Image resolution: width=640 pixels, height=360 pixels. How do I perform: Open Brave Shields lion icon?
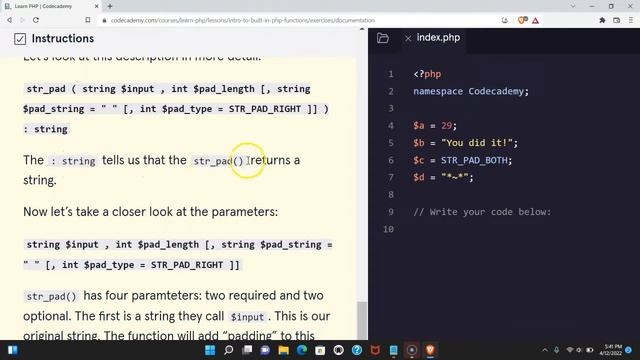point(522,20)
